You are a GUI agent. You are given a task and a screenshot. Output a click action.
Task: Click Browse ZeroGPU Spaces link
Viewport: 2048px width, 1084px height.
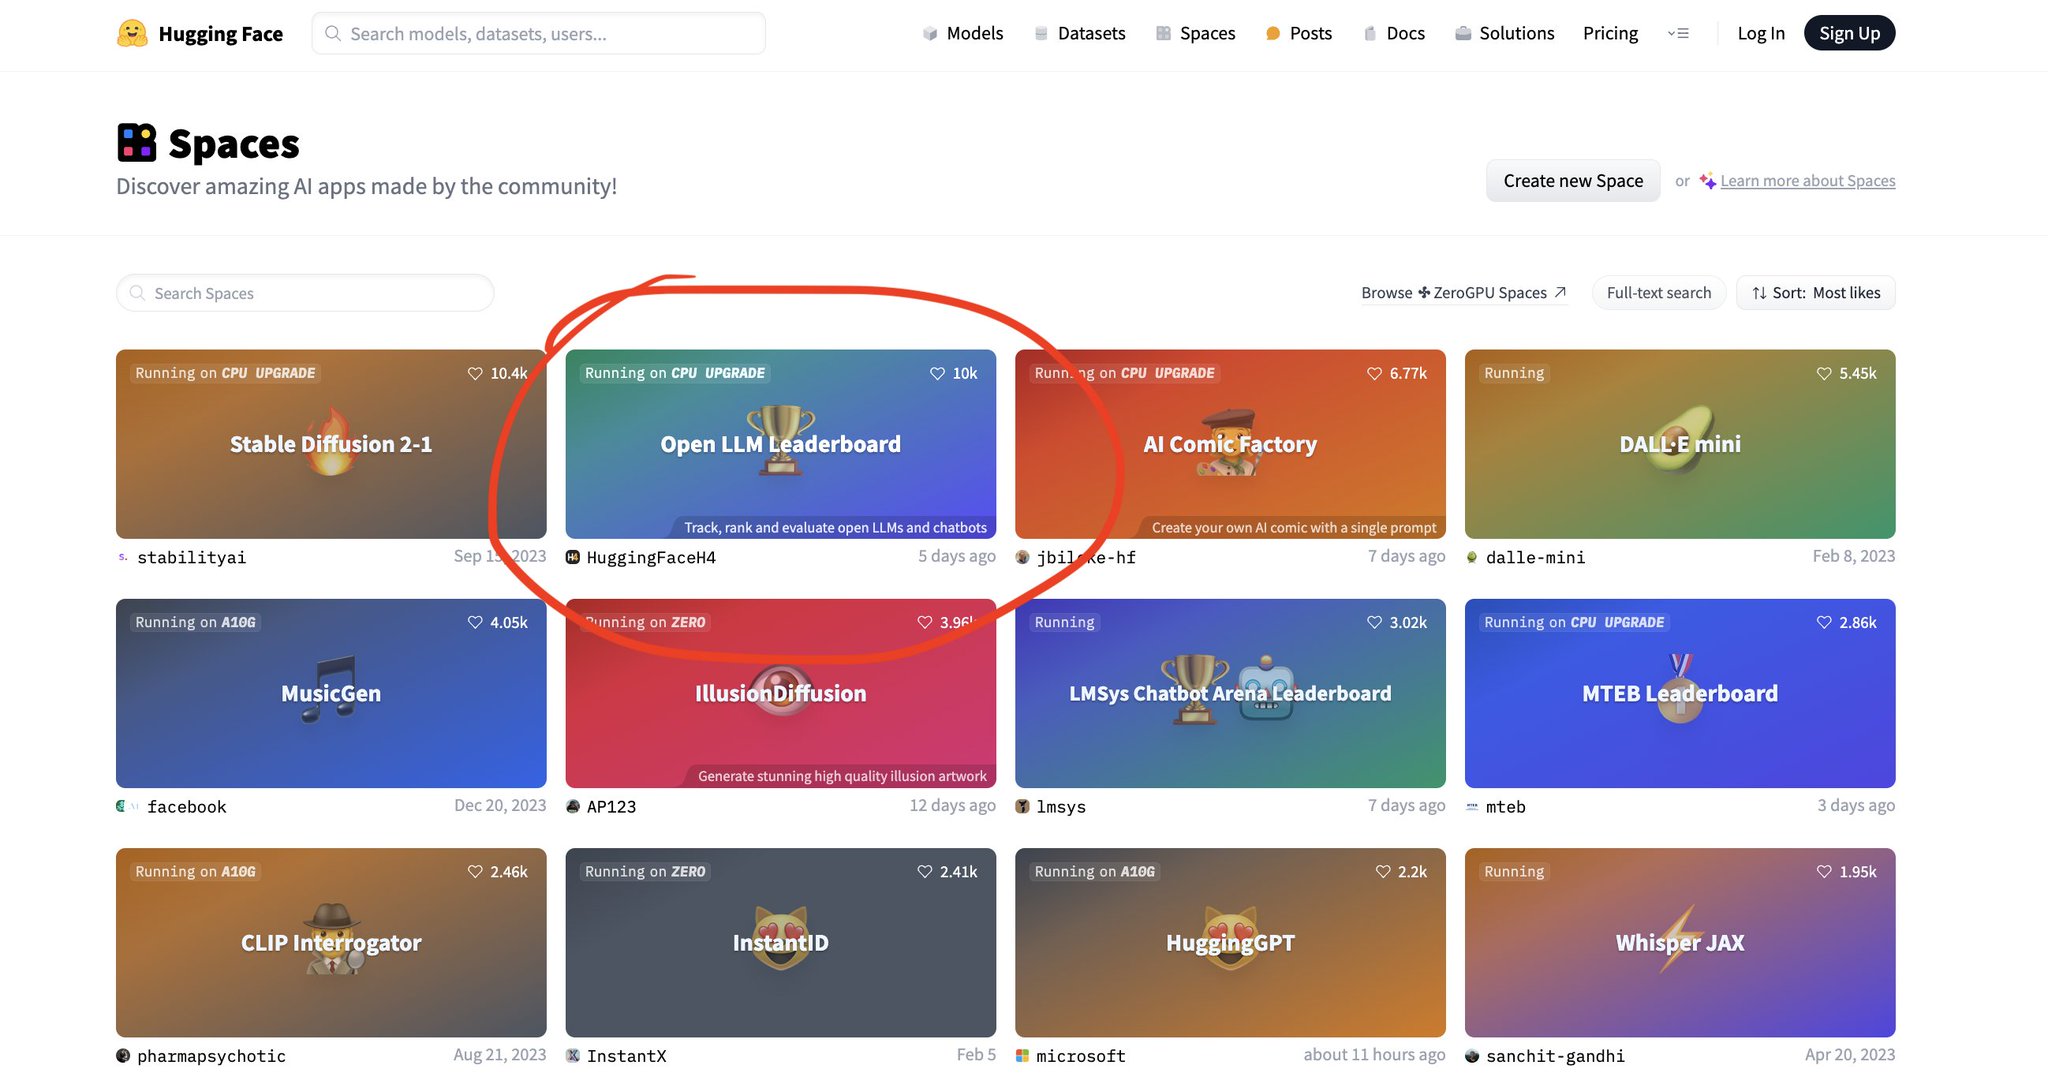pos(1463,293)
